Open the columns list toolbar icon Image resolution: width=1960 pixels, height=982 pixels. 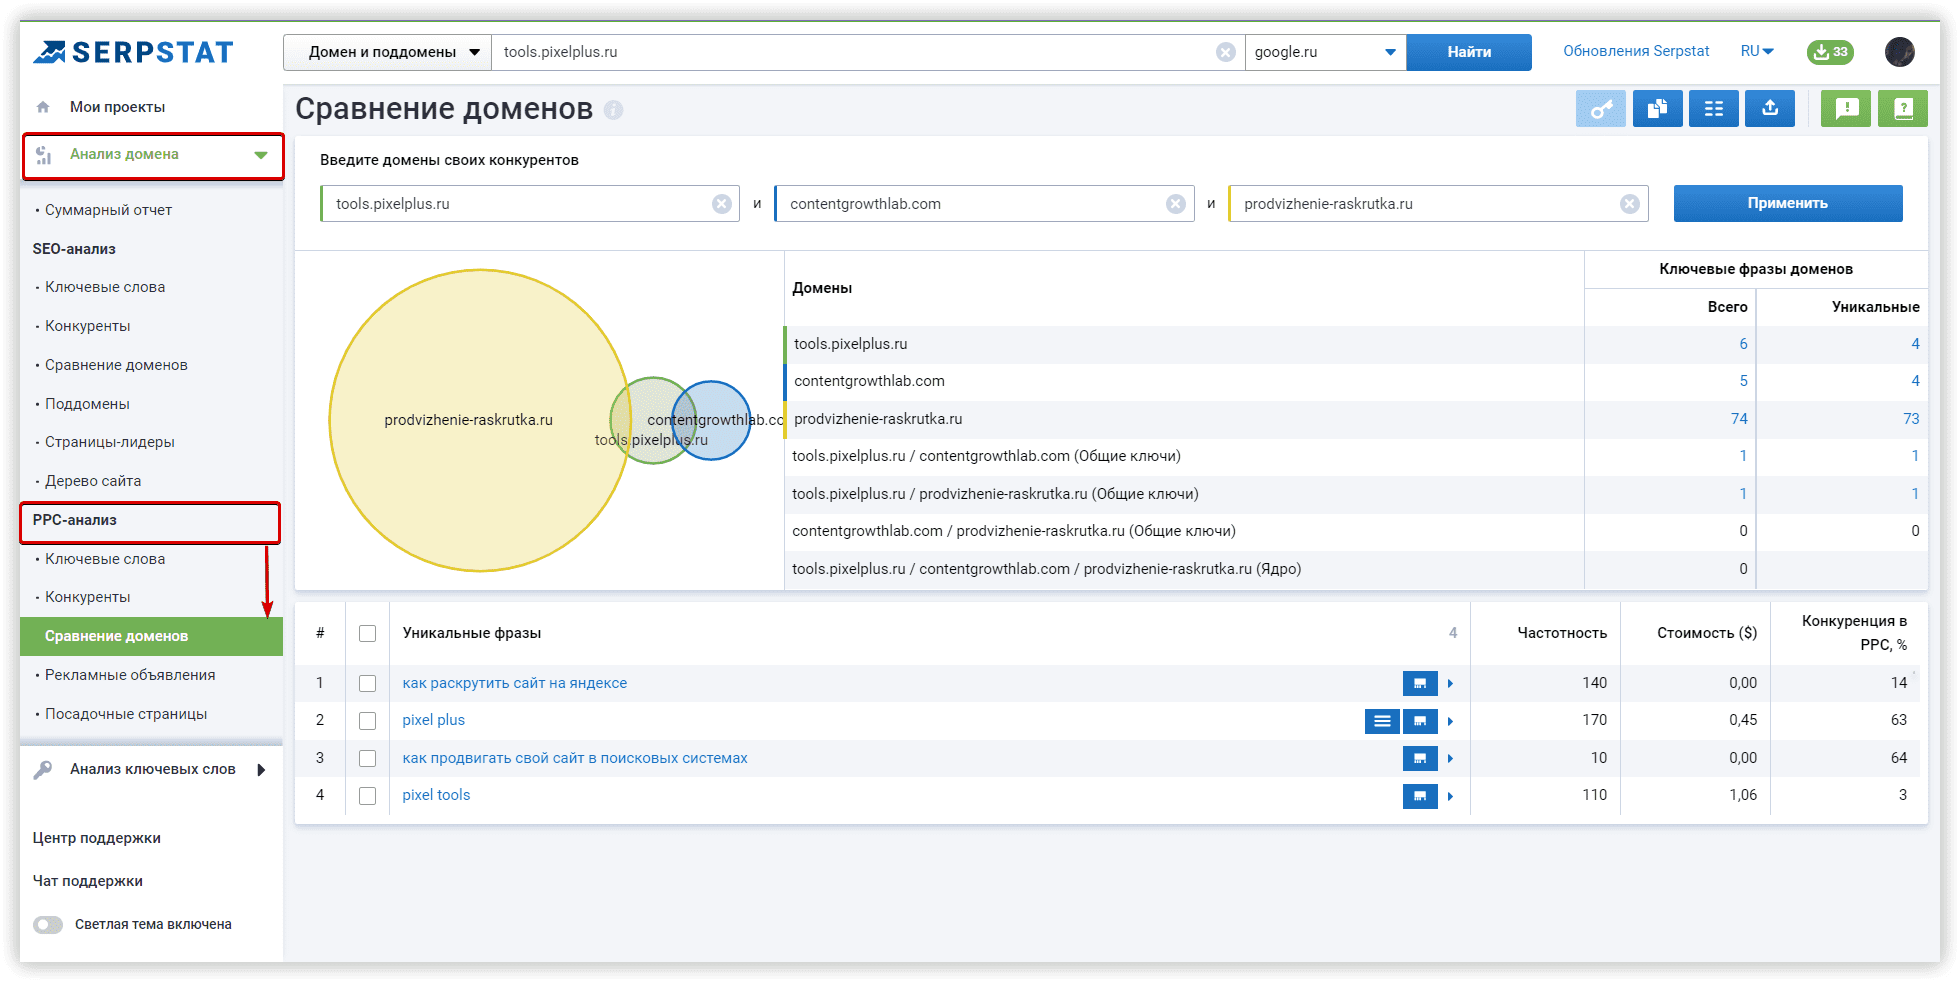(x=1714, y=108)
